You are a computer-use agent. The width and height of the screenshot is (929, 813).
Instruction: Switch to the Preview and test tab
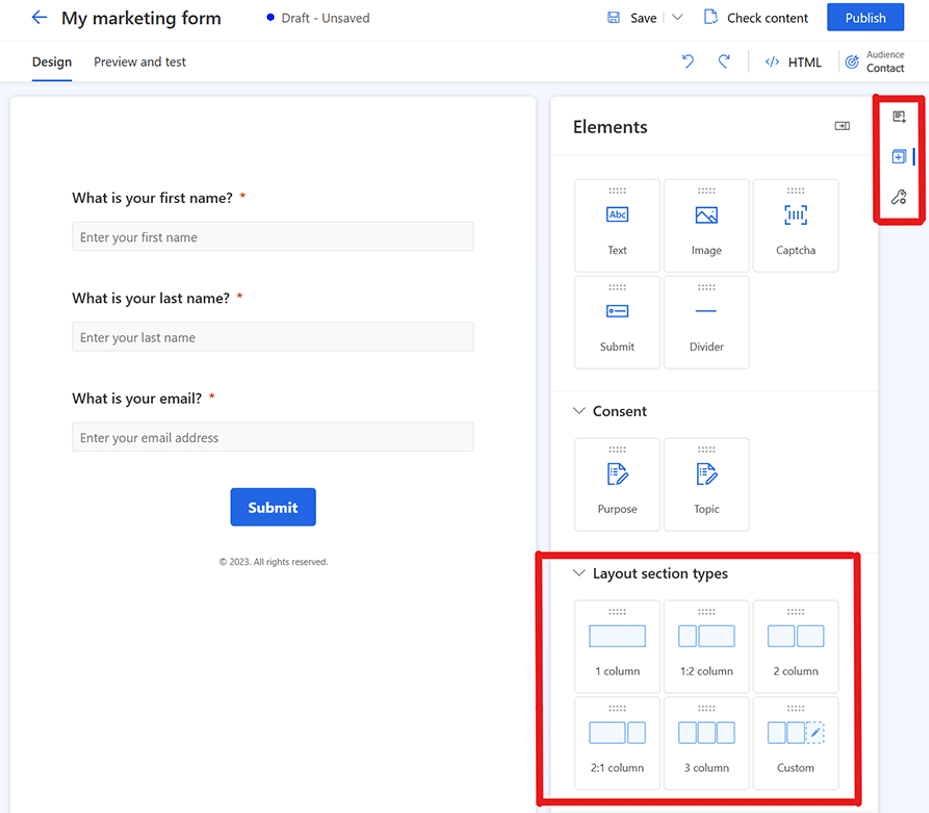tap(140, 62)
